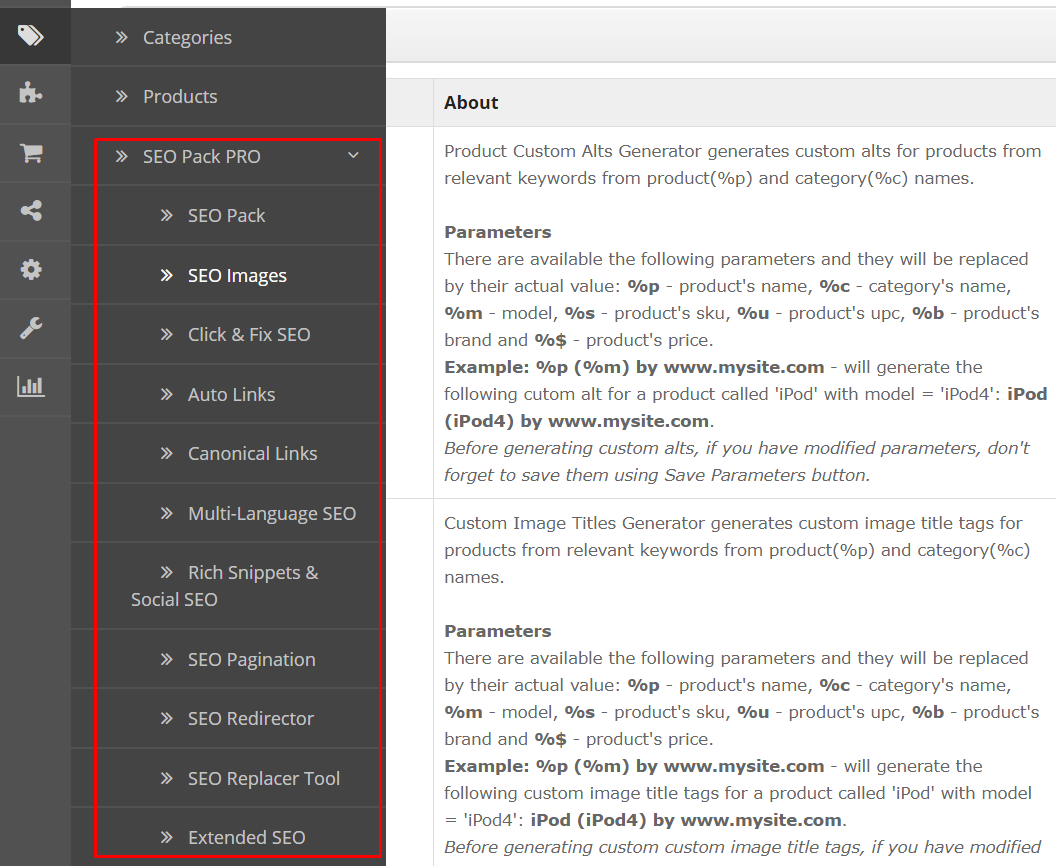
Task: Click the double-arrow icon before SEO Images
Action: point(166,275)
